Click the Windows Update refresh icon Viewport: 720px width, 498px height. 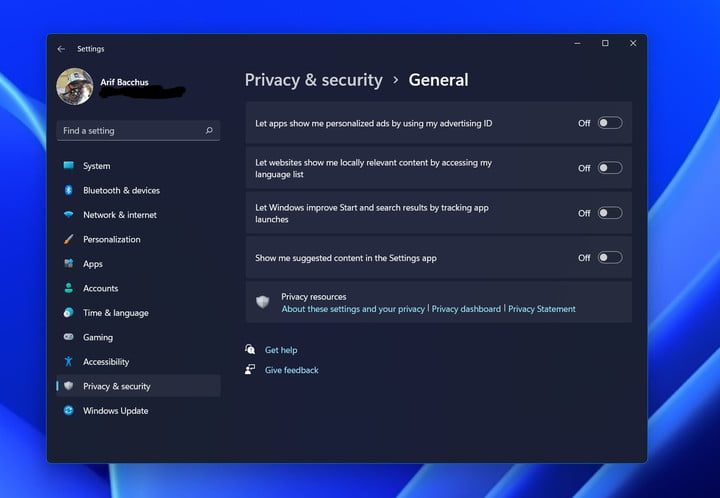(x=68, y=410)
